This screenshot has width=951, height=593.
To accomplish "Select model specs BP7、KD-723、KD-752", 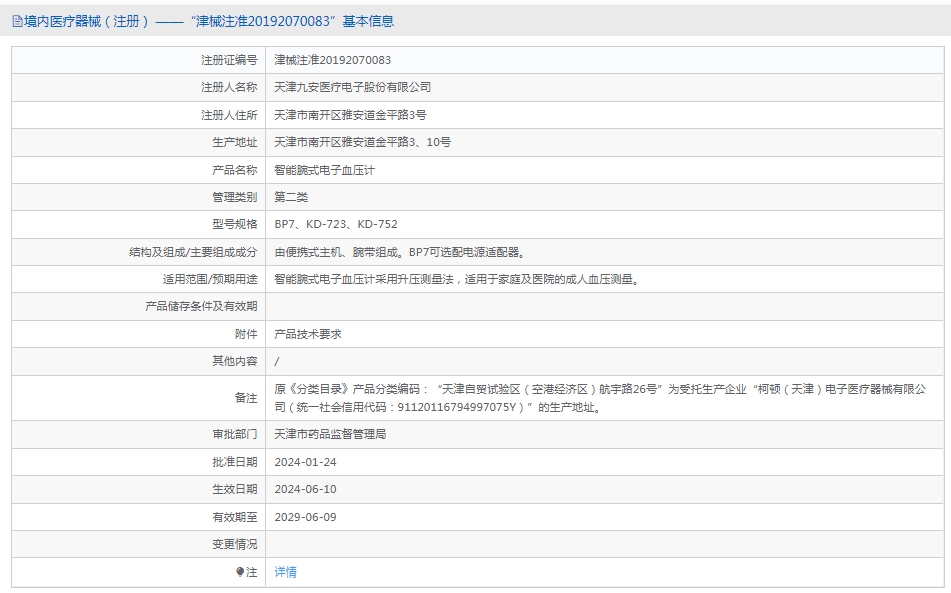I will point(336,224).
